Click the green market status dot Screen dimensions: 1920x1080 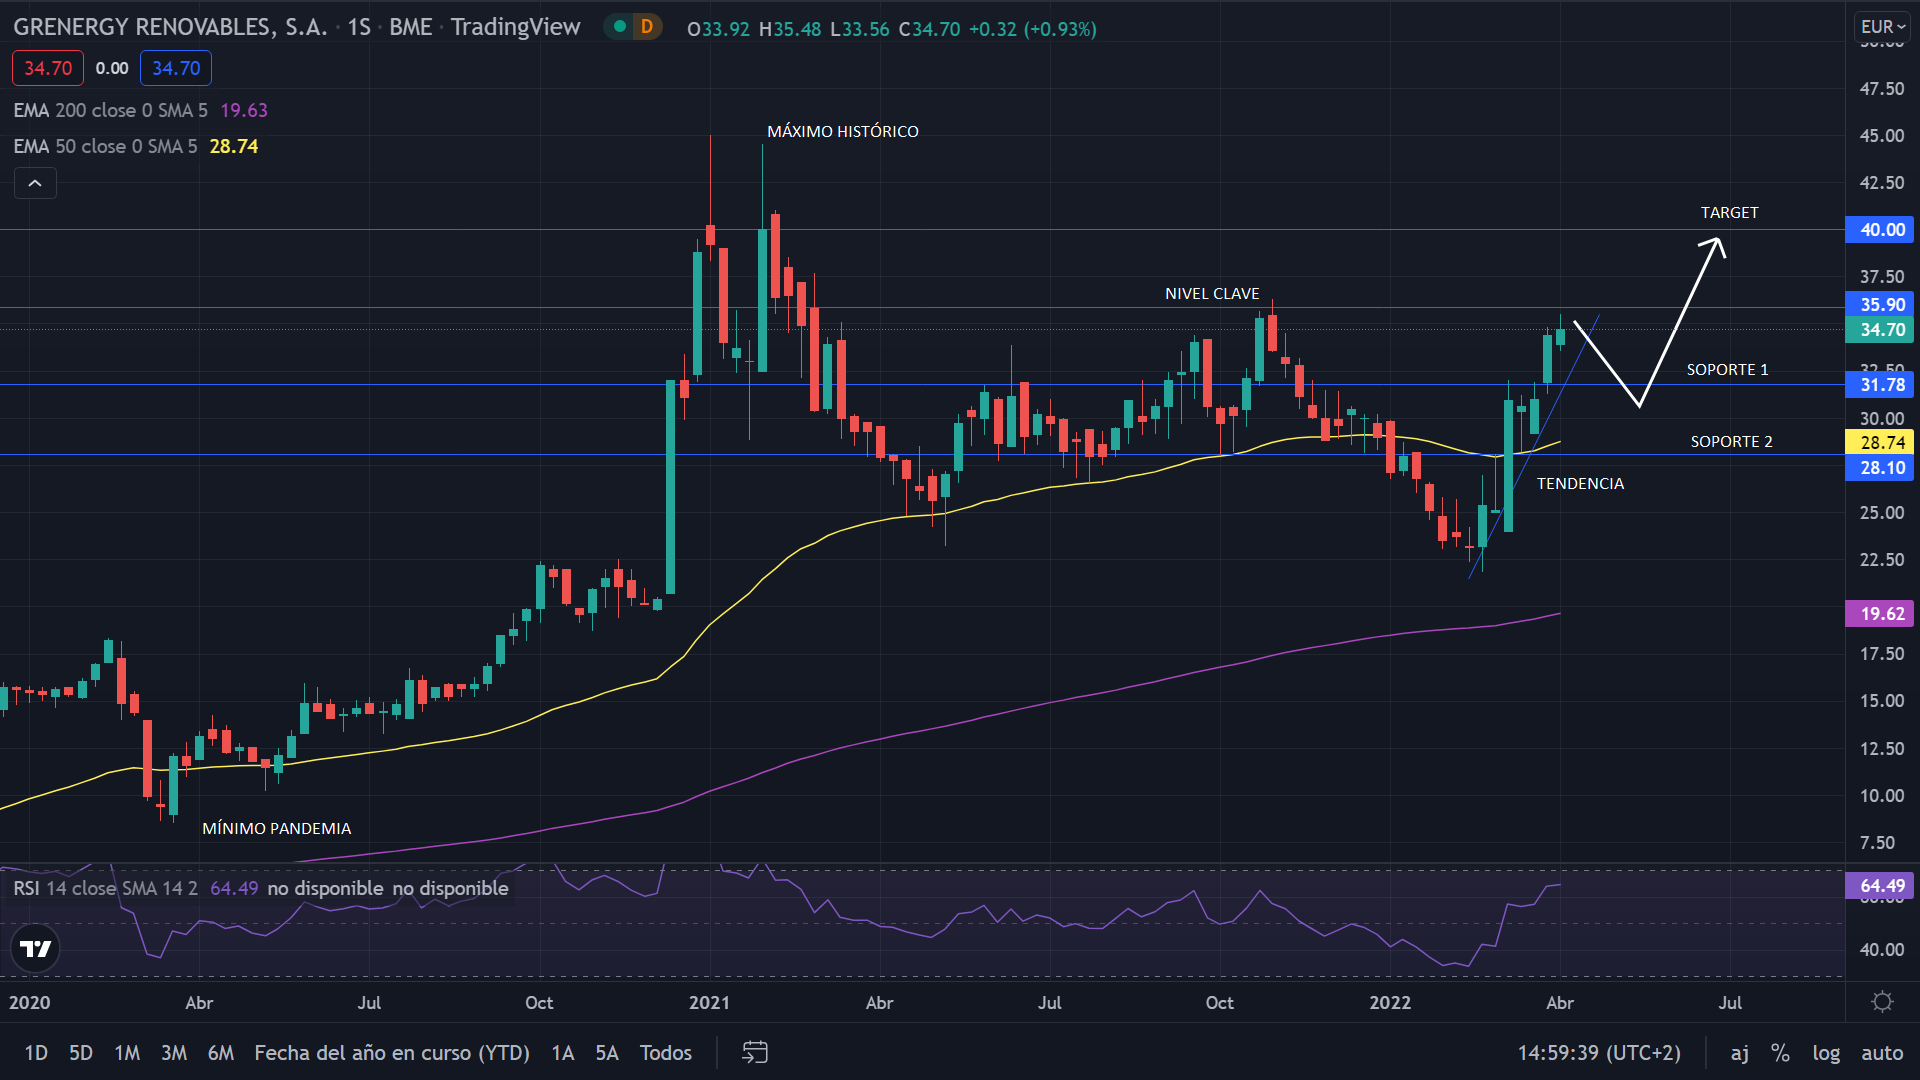point(620,27)
